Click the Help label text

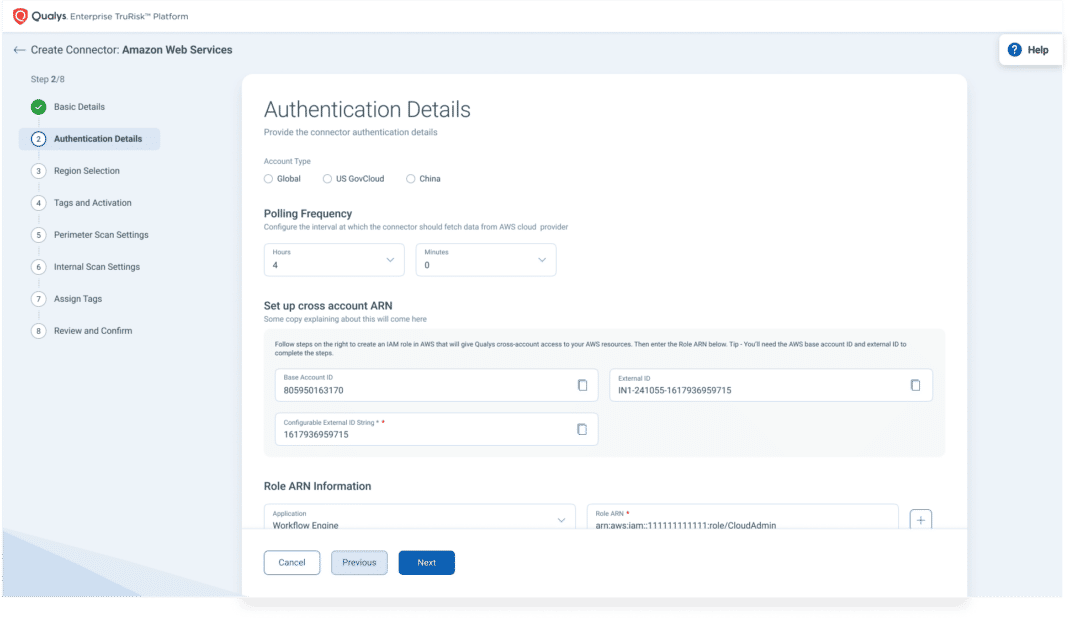point(1038,50)
